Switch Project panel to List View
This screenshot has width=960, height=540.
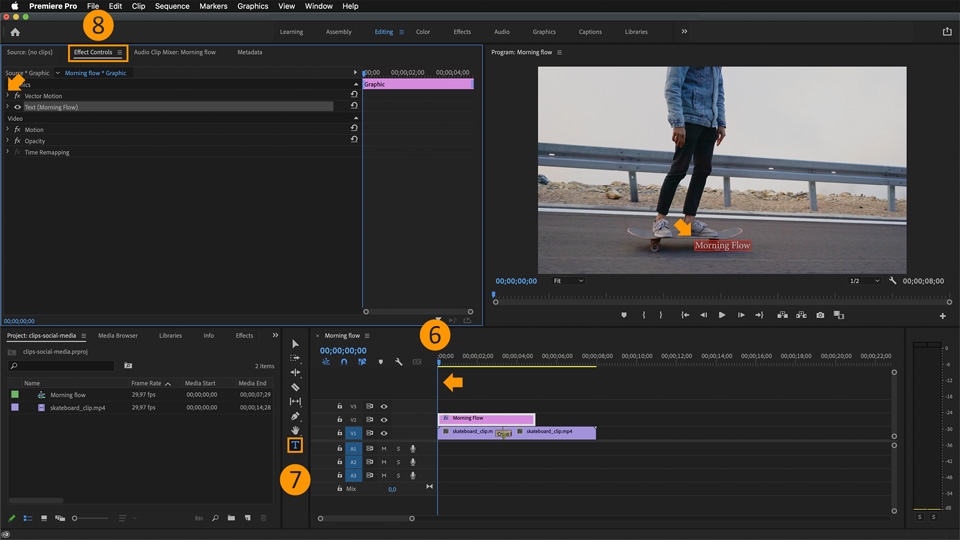(x=28, y=518)
